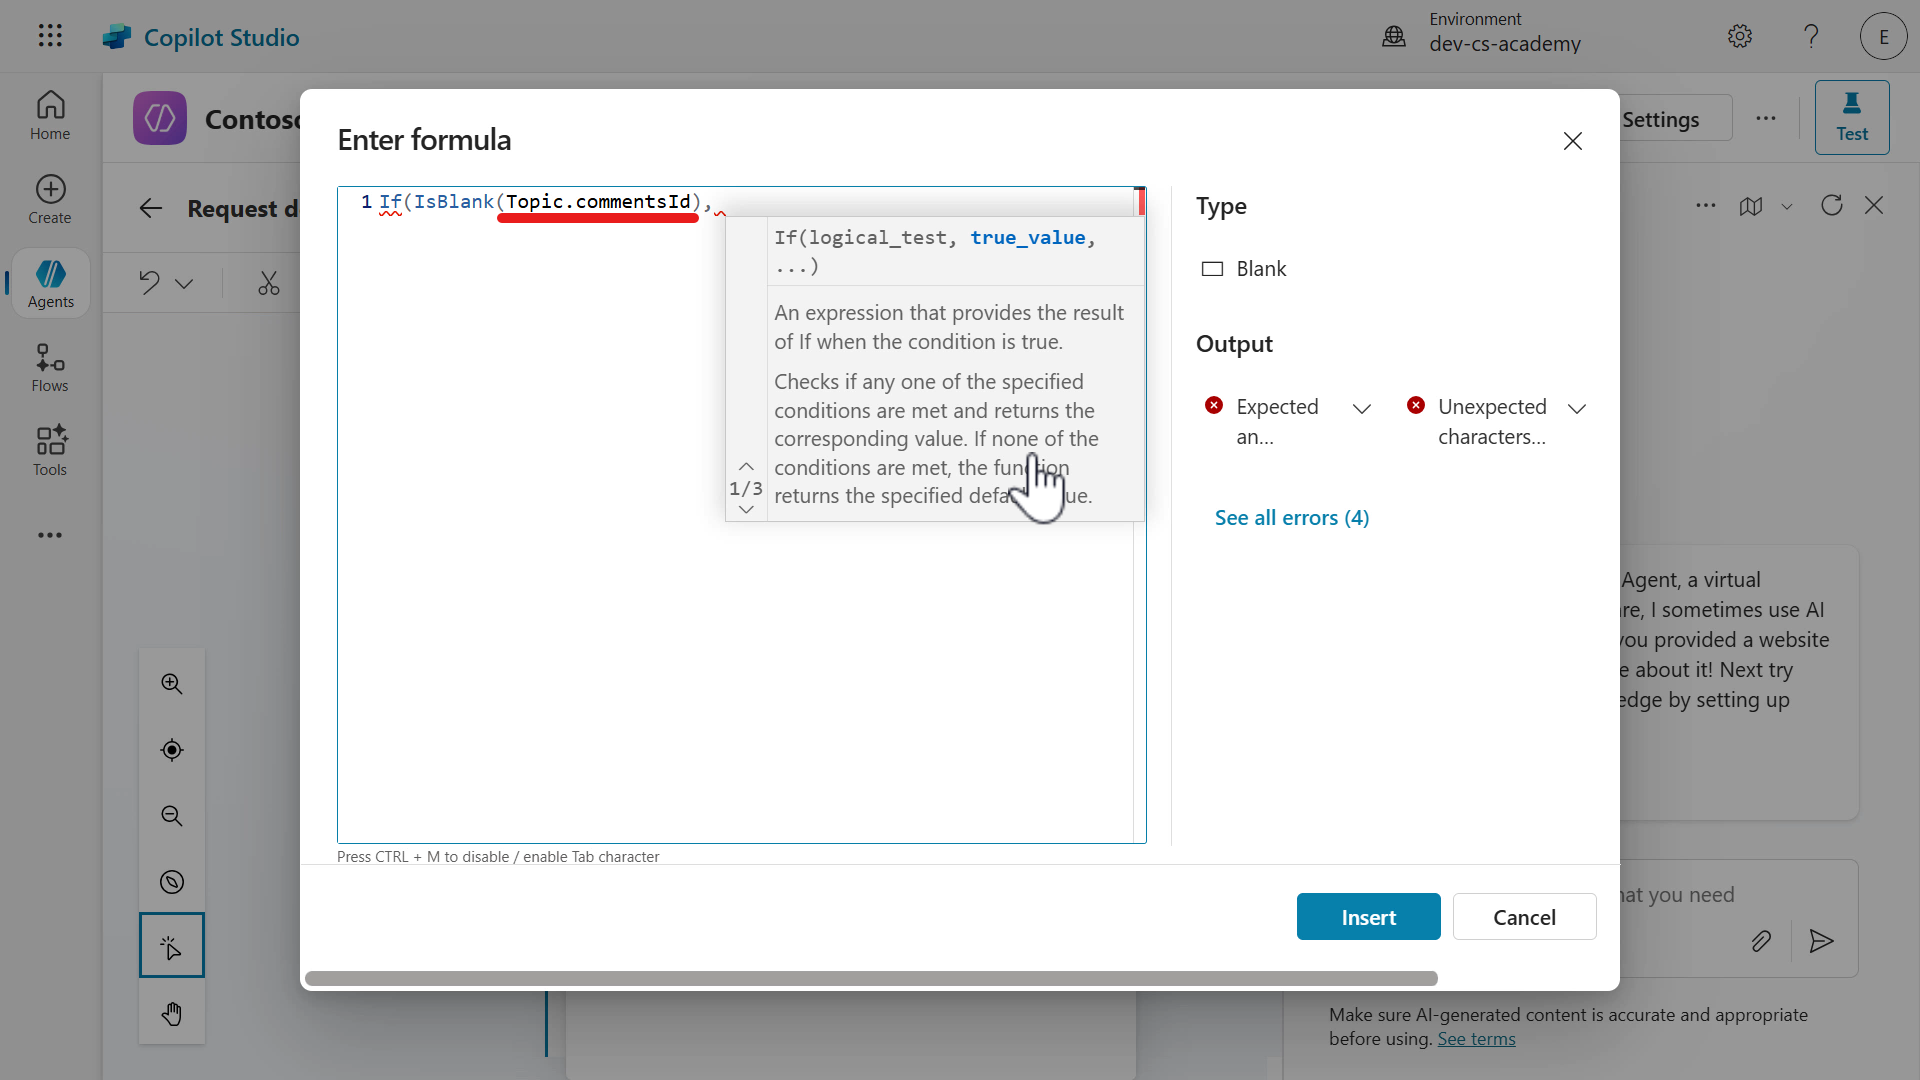The height and width of the screenshot is (1080, 1920).
Task: Activate the pan hand tool
Action: click(x=171, y=1013)
